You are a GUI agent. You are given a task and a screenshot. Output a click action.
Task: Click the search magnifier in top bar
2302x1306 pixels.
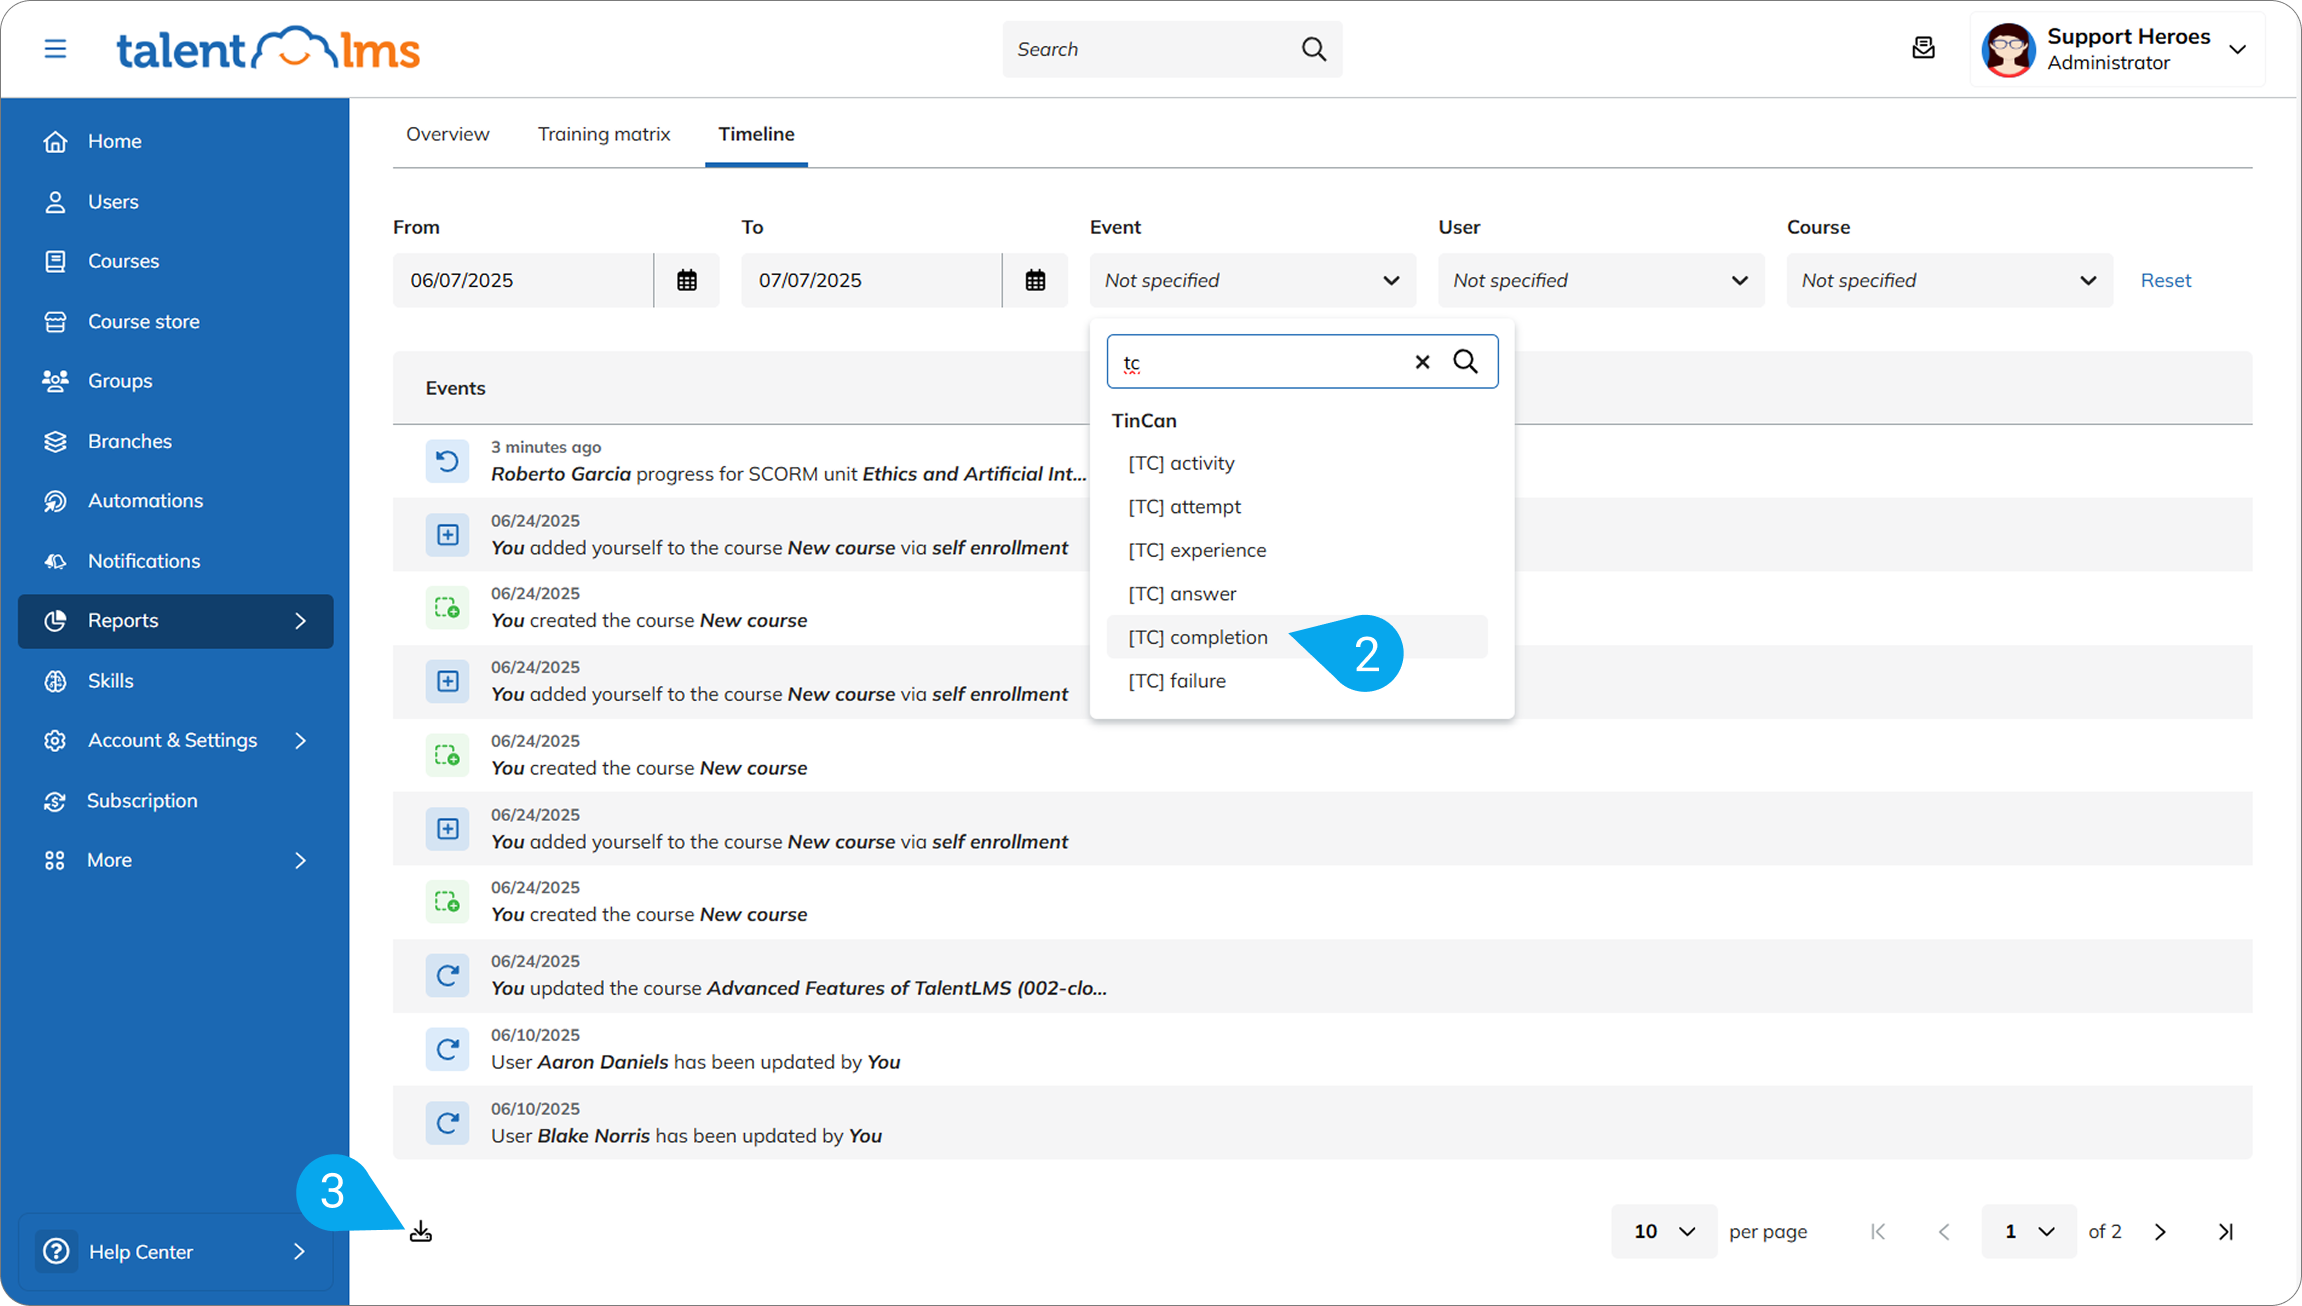(x=1314, y=49)
